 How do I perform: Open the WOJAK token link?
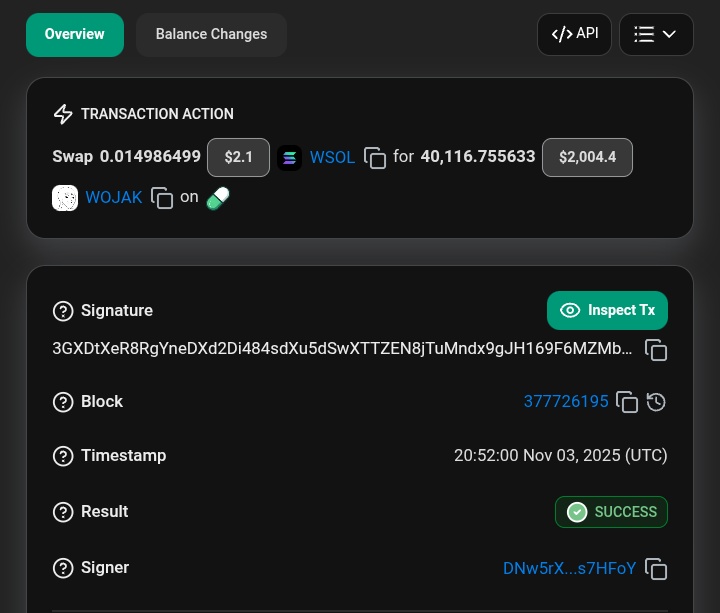[114, 197]
